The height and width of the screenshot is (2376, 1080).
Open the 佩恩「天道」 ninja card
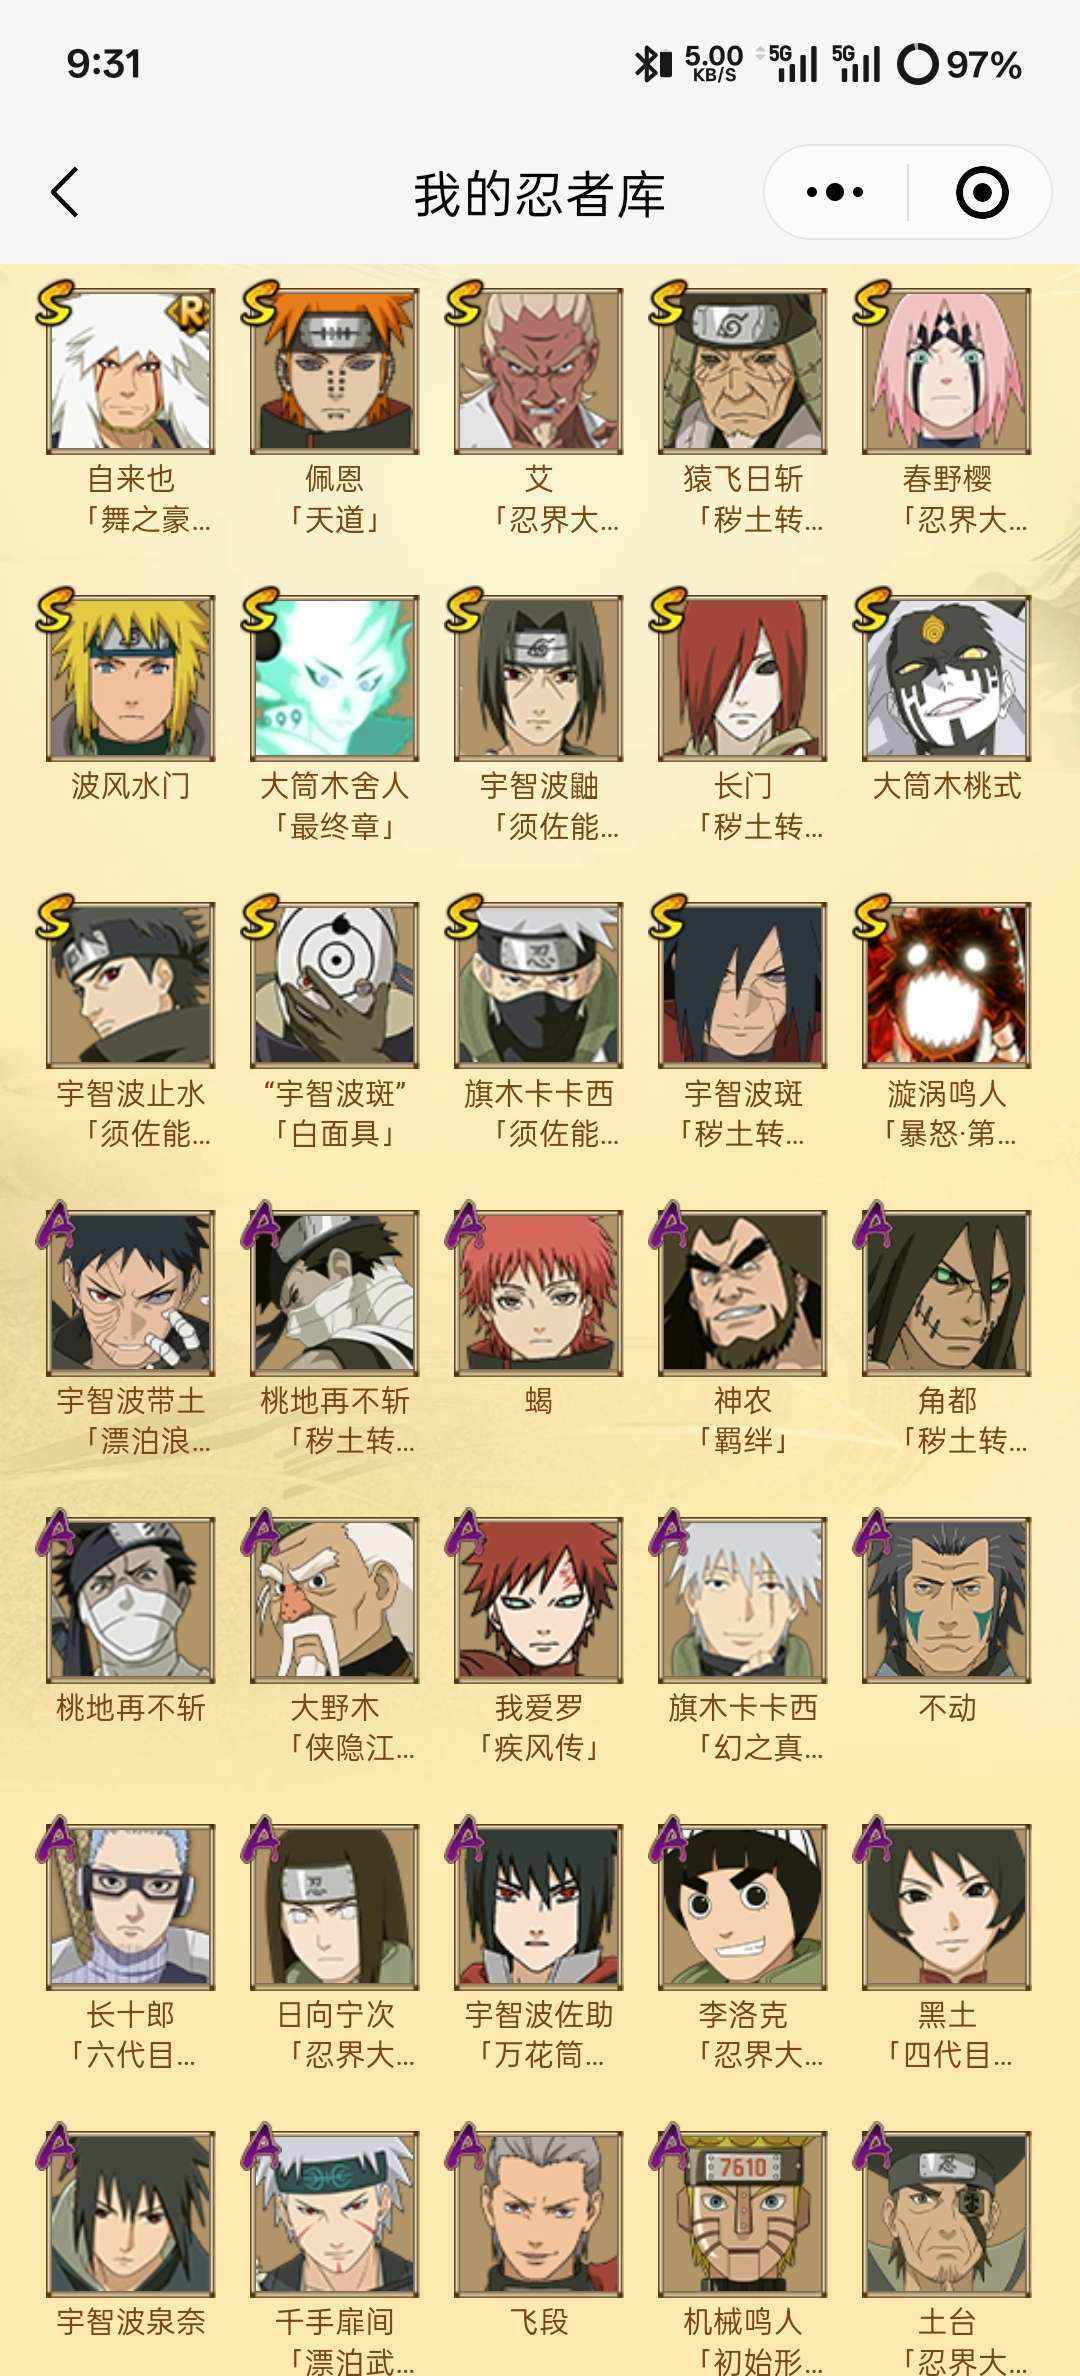coord(335,371)
